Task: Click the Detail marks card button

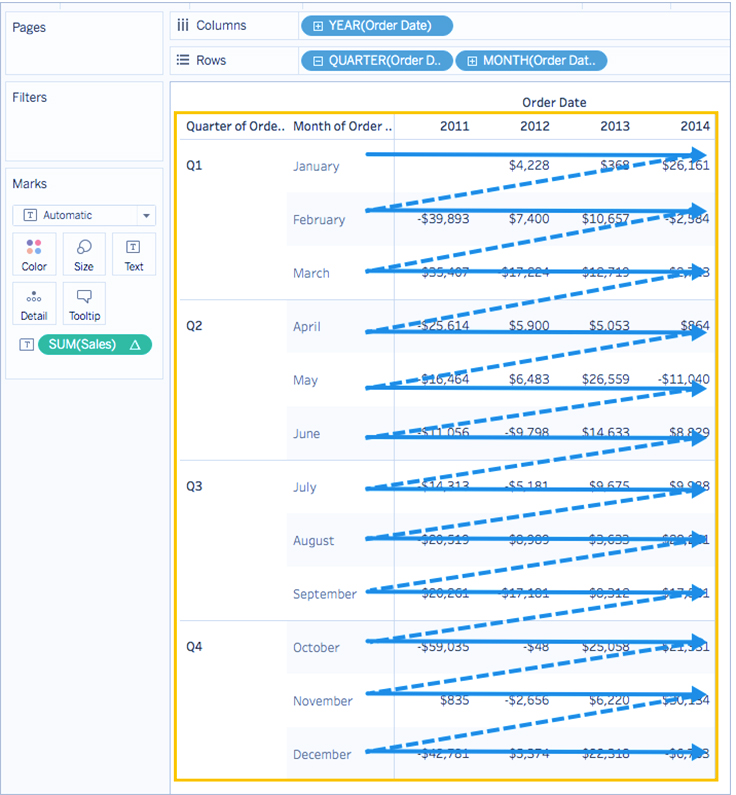Action: (34, 304)
